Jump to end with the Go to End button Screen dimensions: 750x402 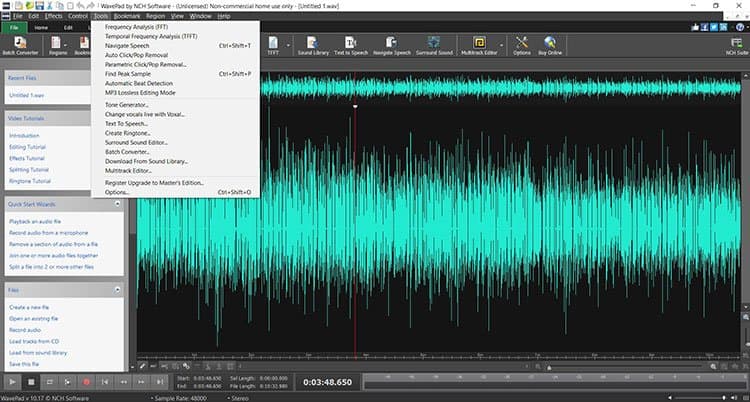point(160,382)
